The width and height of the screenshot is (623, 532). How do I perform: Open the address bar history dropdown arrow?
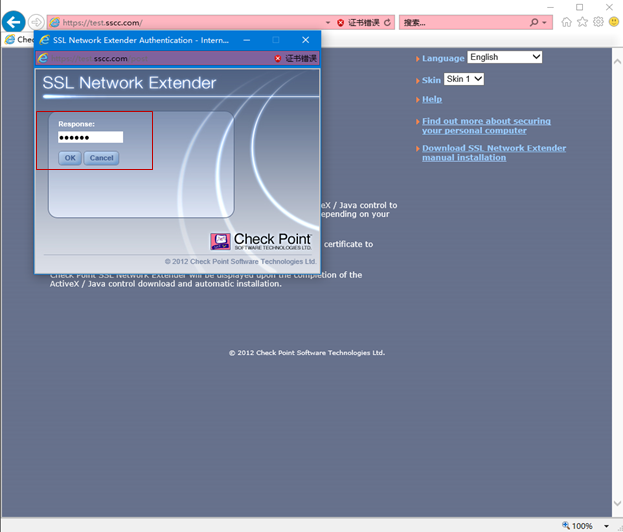(x=328, y=23)
